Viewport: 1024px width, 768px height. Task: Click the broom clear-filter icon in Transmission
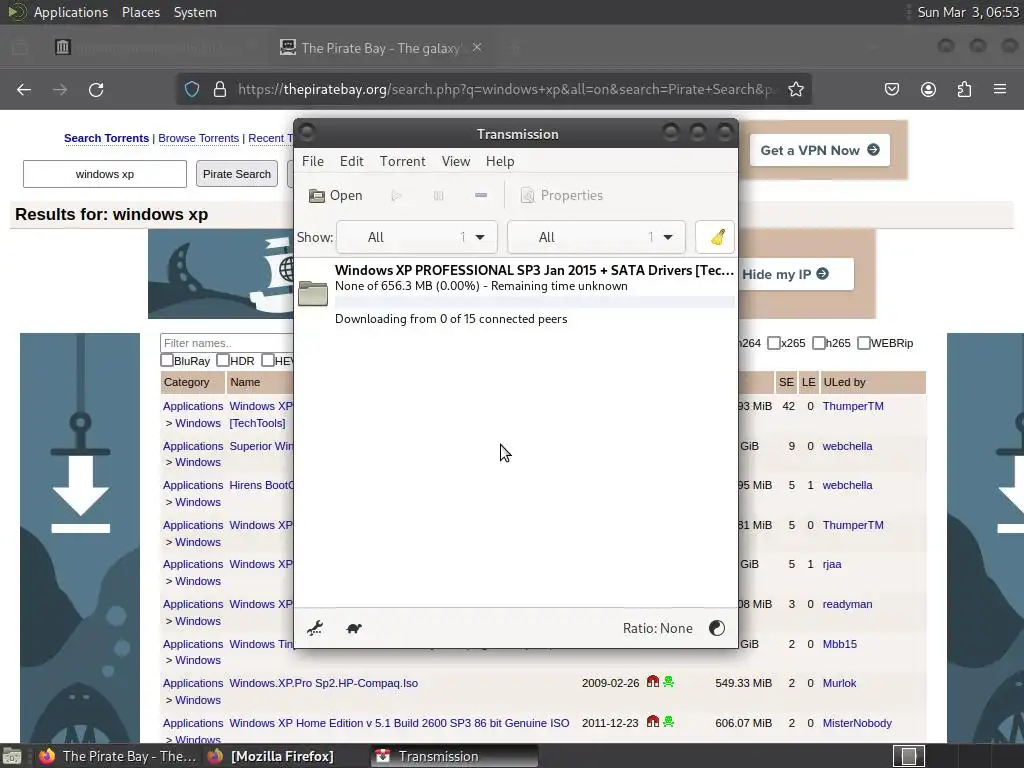(715, 237)
